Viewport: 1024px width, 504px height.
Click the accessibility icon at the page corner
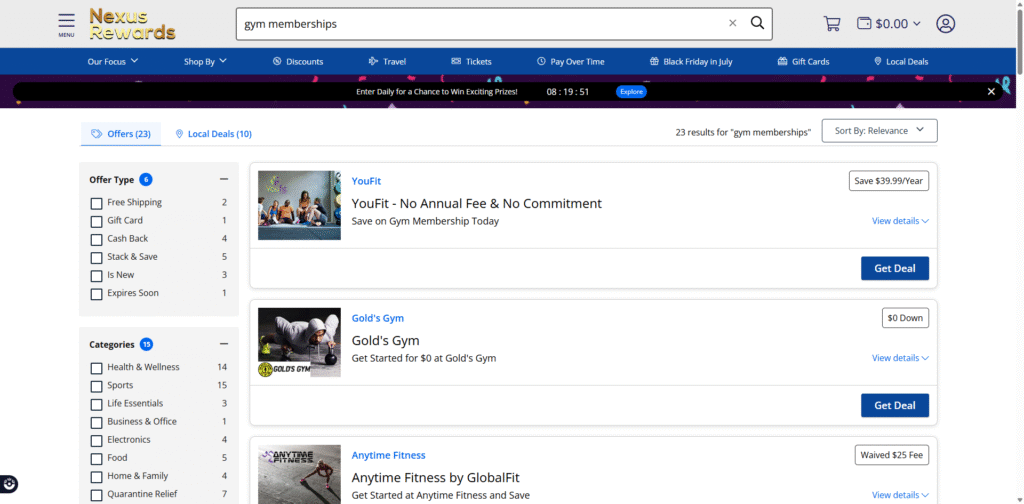pyautogui.click(x=9, y=484)
